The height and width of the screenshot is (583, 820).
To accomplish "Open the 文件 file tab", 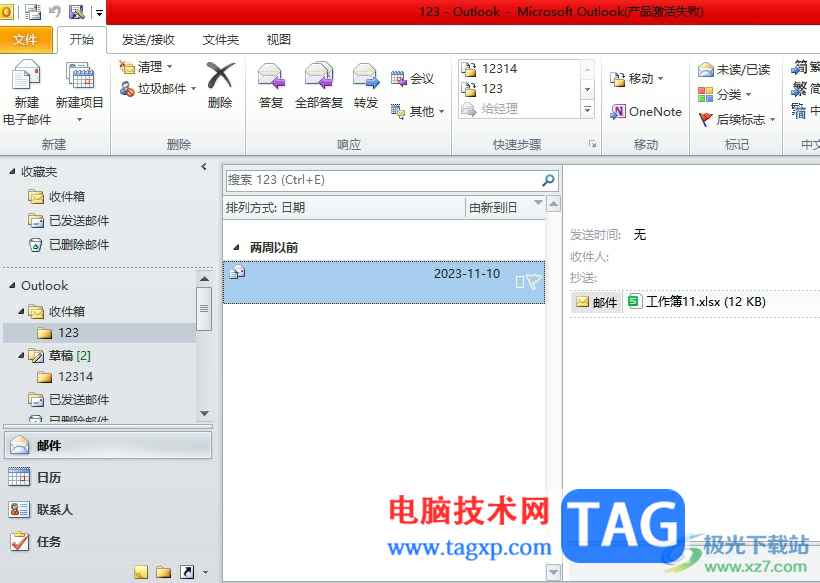I will point(26,39).
